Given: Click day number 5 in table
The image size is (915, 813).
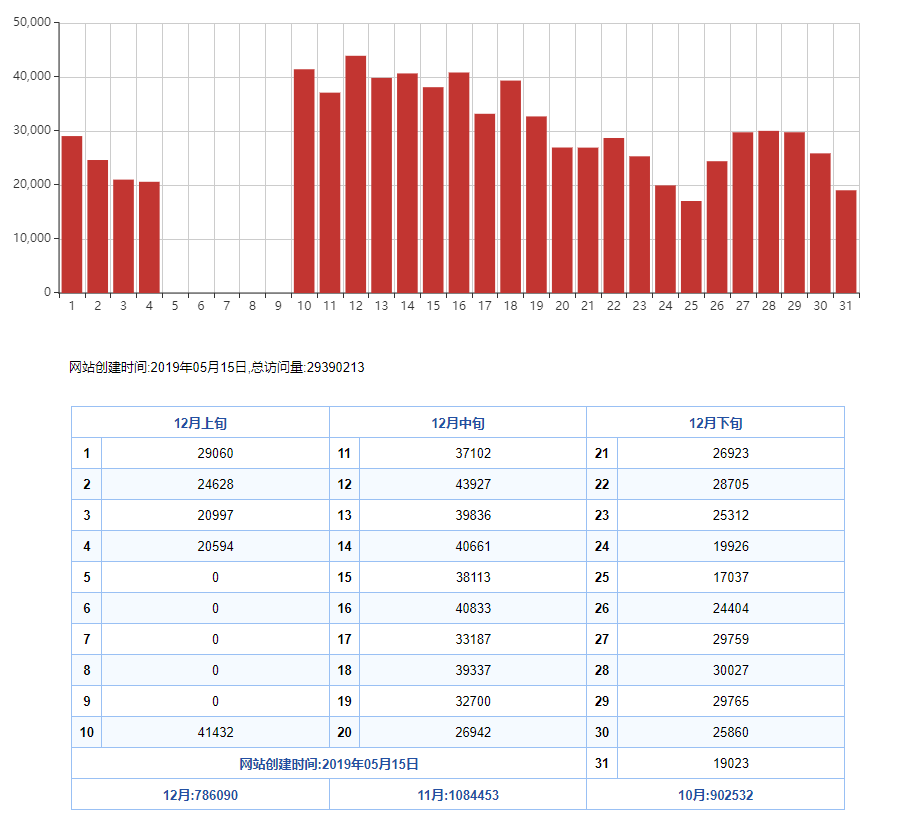Looking at the screenshot, I should [x=87, y=577].
